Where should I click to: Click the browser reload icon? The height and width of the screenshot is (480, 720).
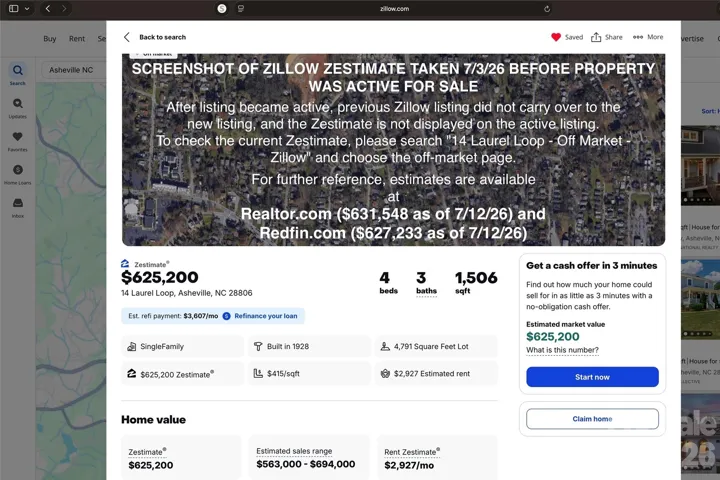click(546, 9)
